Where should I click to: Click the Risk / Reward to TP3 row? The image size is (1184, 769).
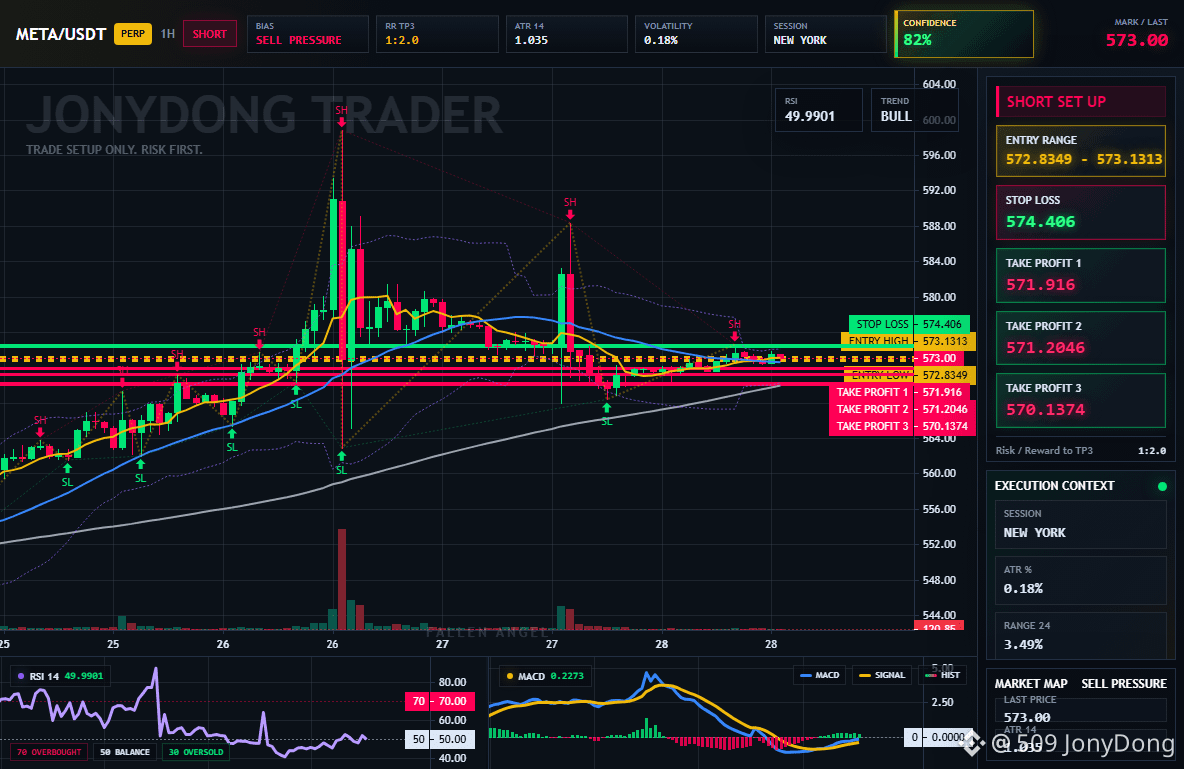[x=1081, y=450]
